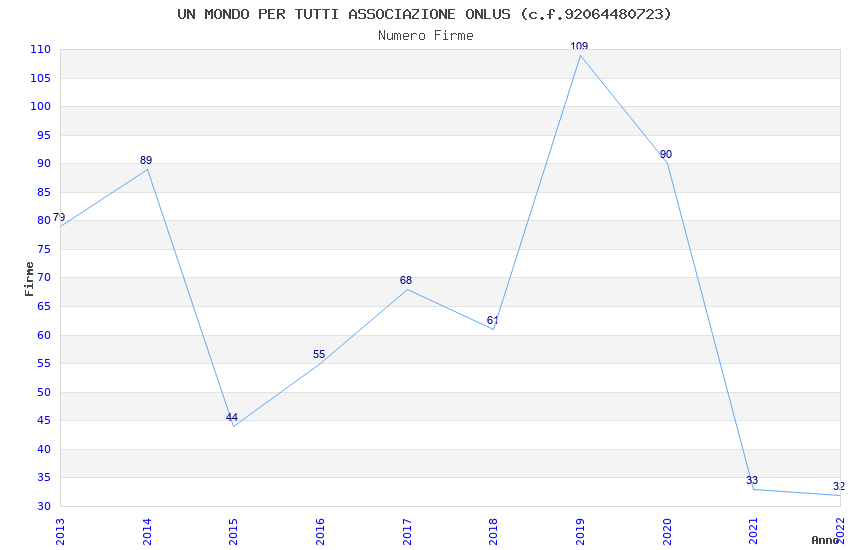
Task: Select the data label 90 for 2020
Action: tap(666, 154)
